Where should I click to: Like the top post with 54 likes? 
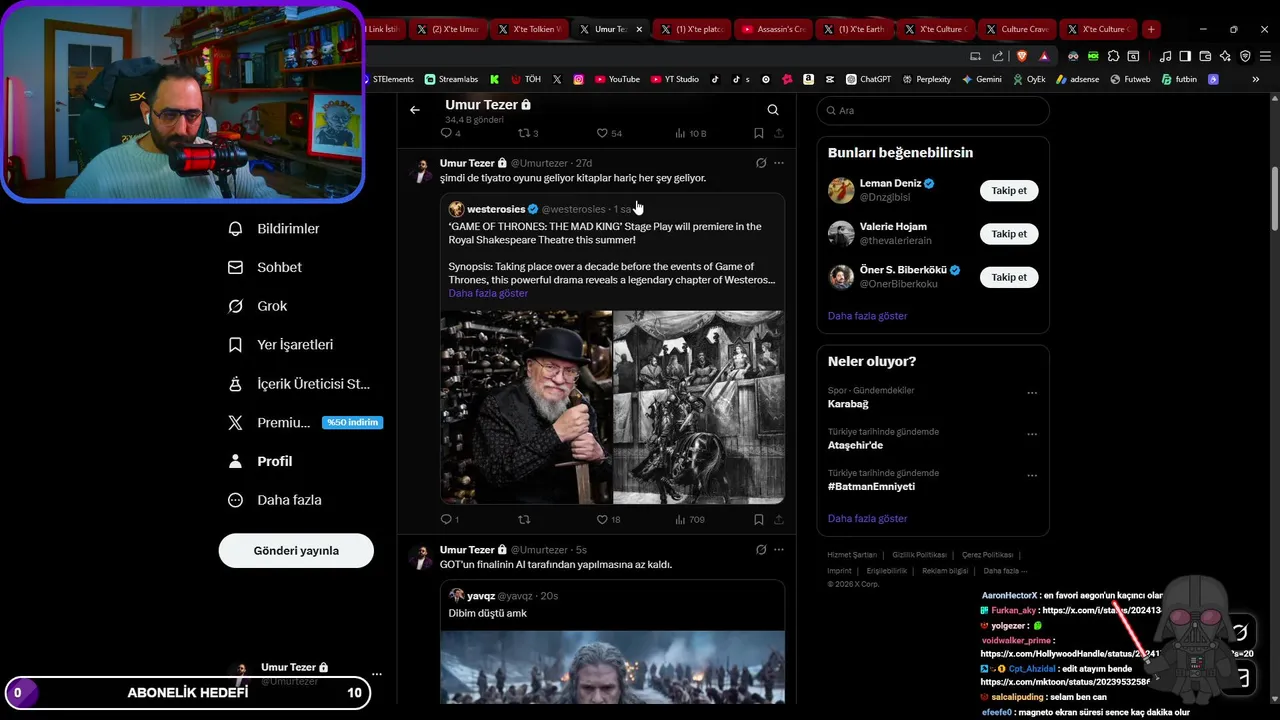tap(609, 133)
